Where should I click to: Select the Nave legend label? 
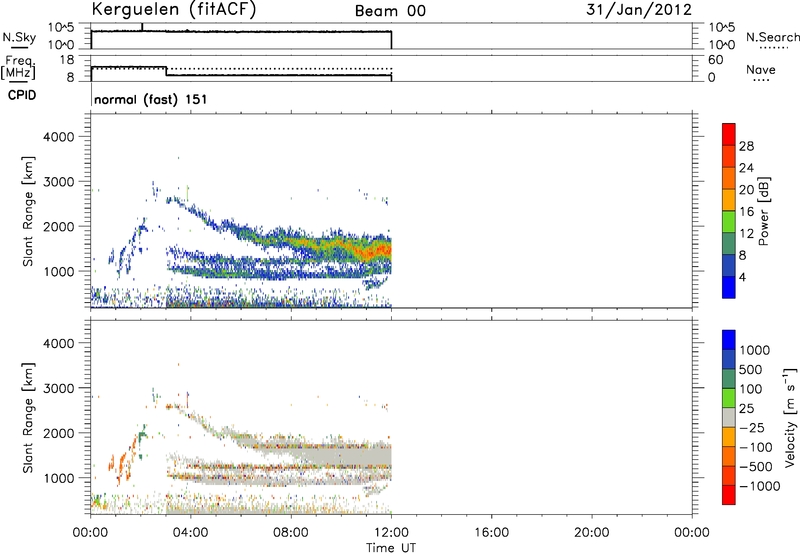(761, 69)
